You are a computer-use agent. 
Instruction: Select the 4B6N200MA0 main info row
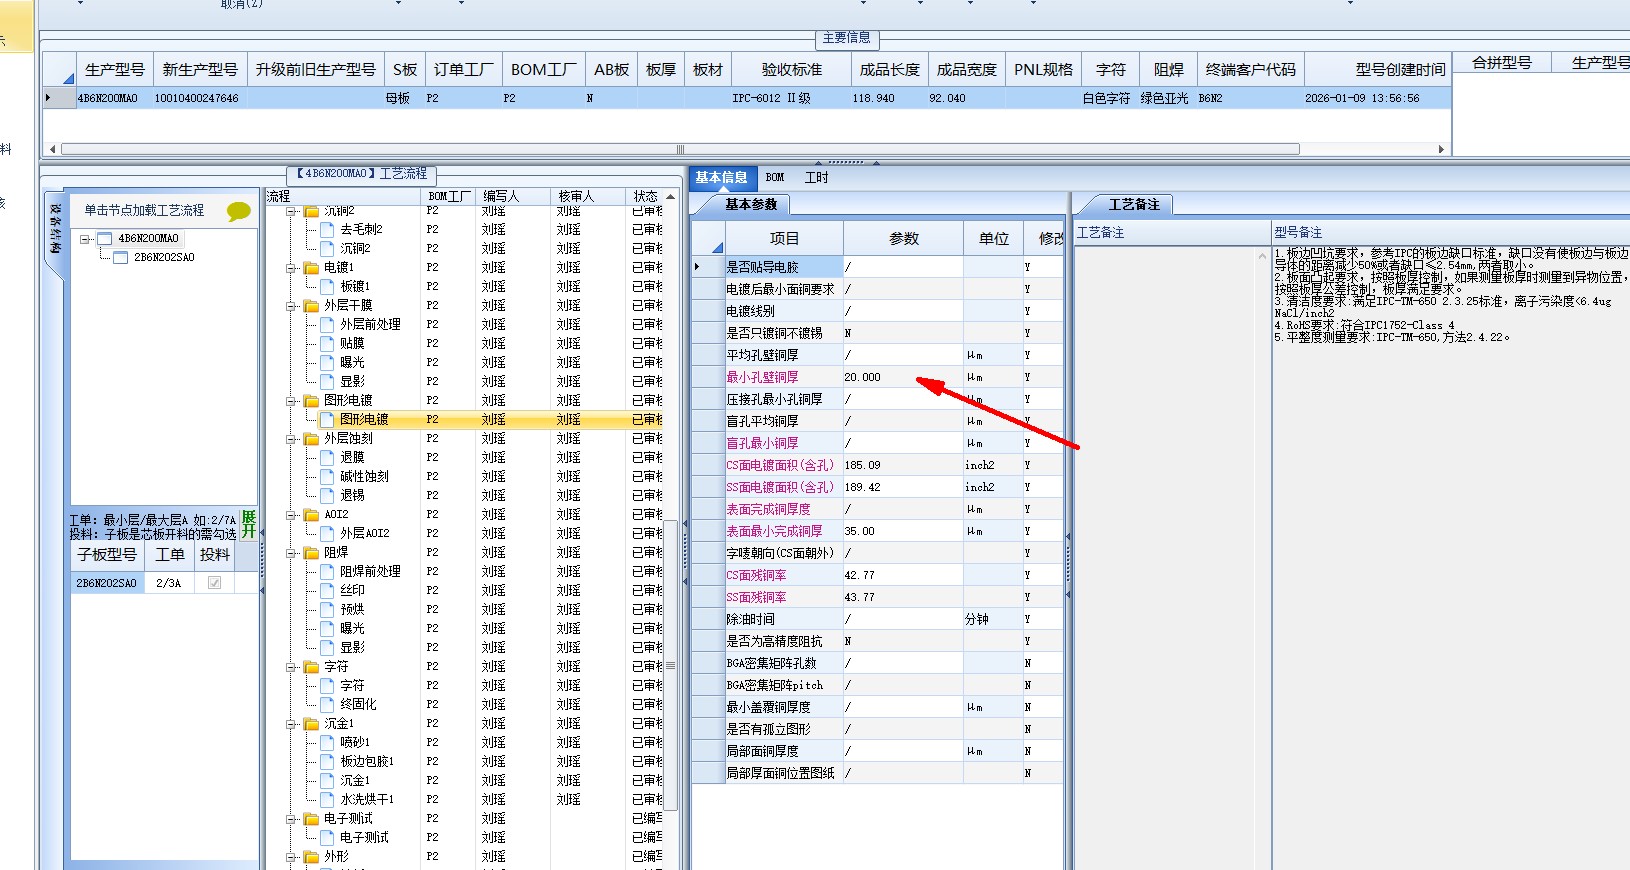(747, 98)
